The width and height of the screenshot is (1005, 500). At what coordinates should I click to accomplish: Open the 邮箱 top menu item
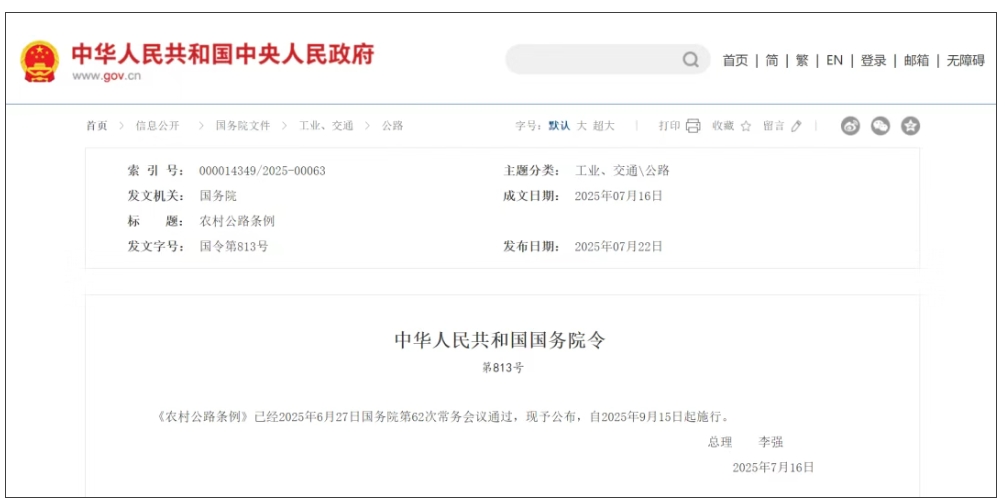click(x=916, y=61)
